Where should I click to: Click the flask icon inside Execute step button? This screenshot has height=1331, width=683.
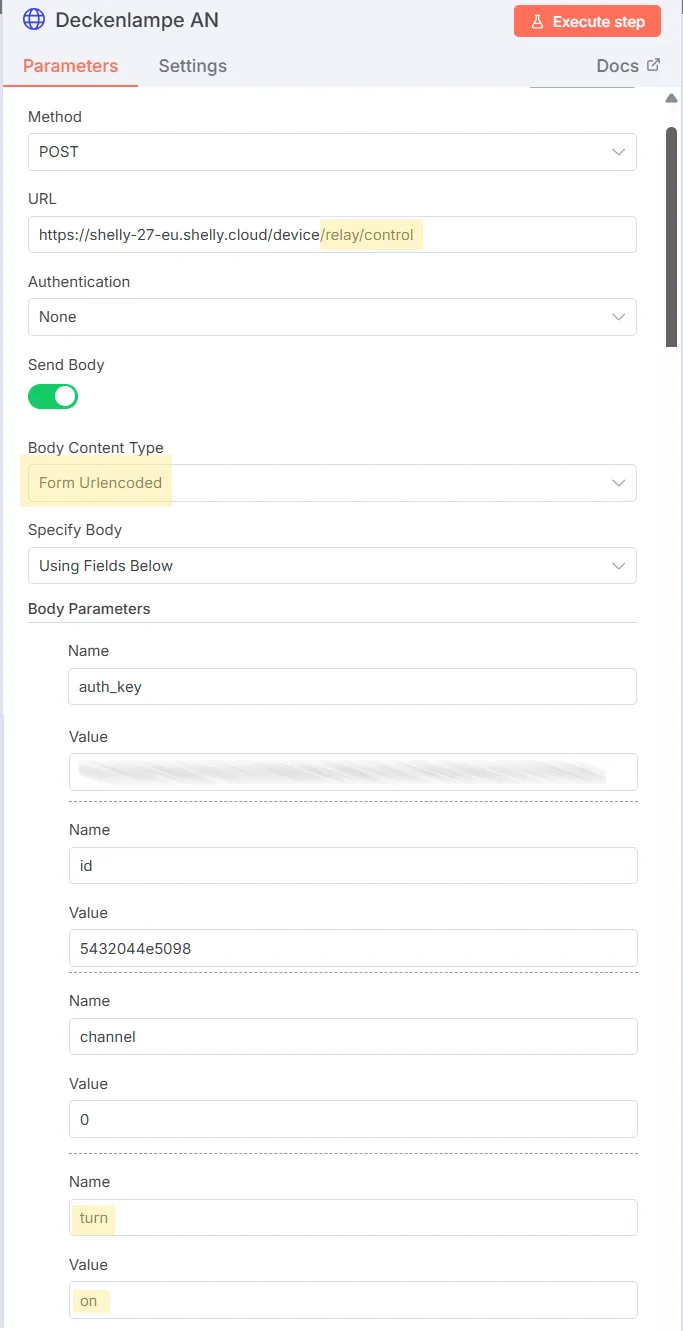[x=540, y=20]
